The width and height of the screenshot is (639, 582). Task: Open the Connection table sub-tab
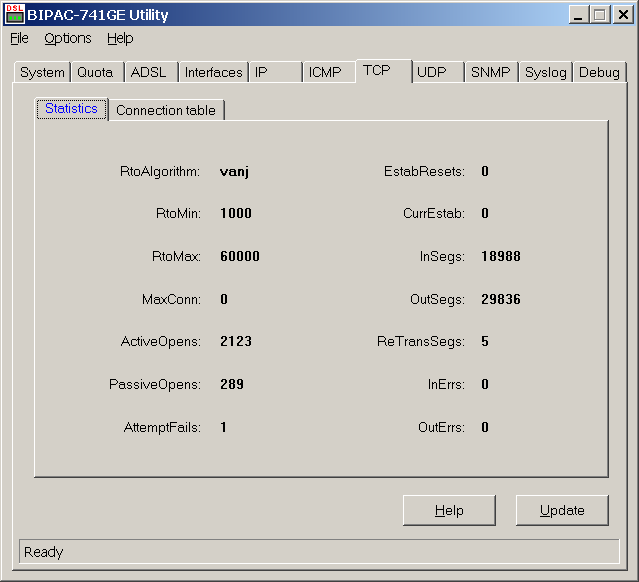tap(166, 110)
